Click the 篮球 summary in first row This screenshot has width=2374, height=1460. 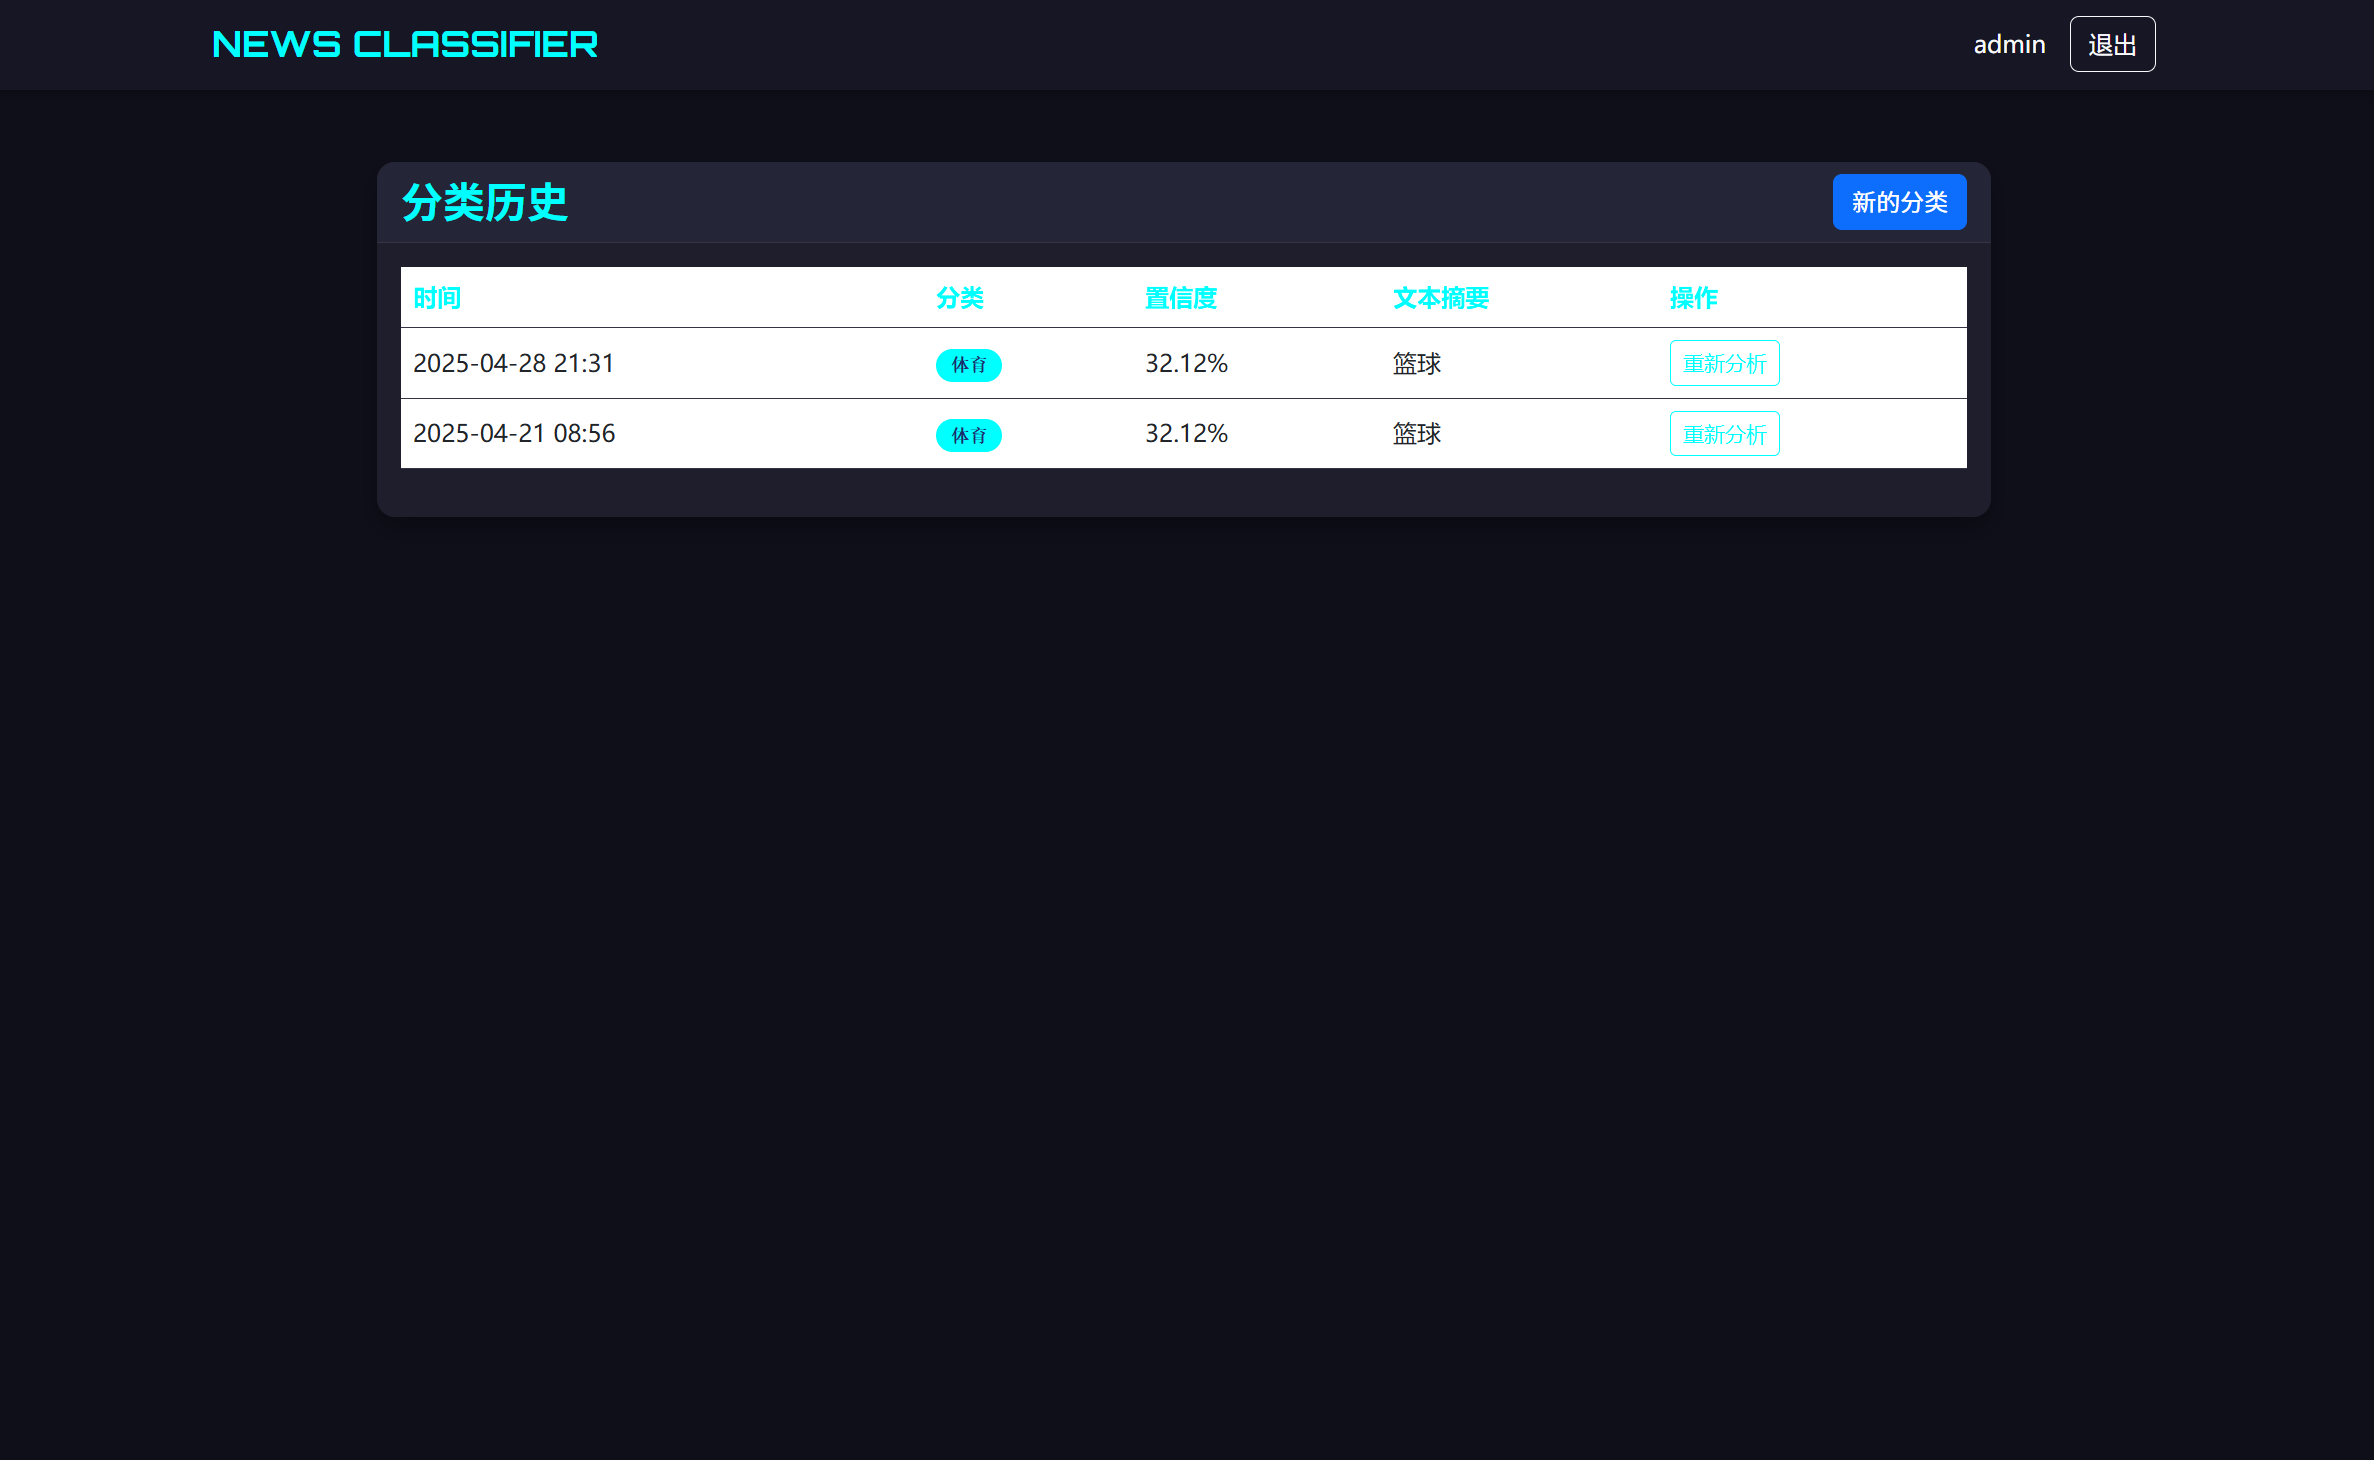tap(1416, 364)
